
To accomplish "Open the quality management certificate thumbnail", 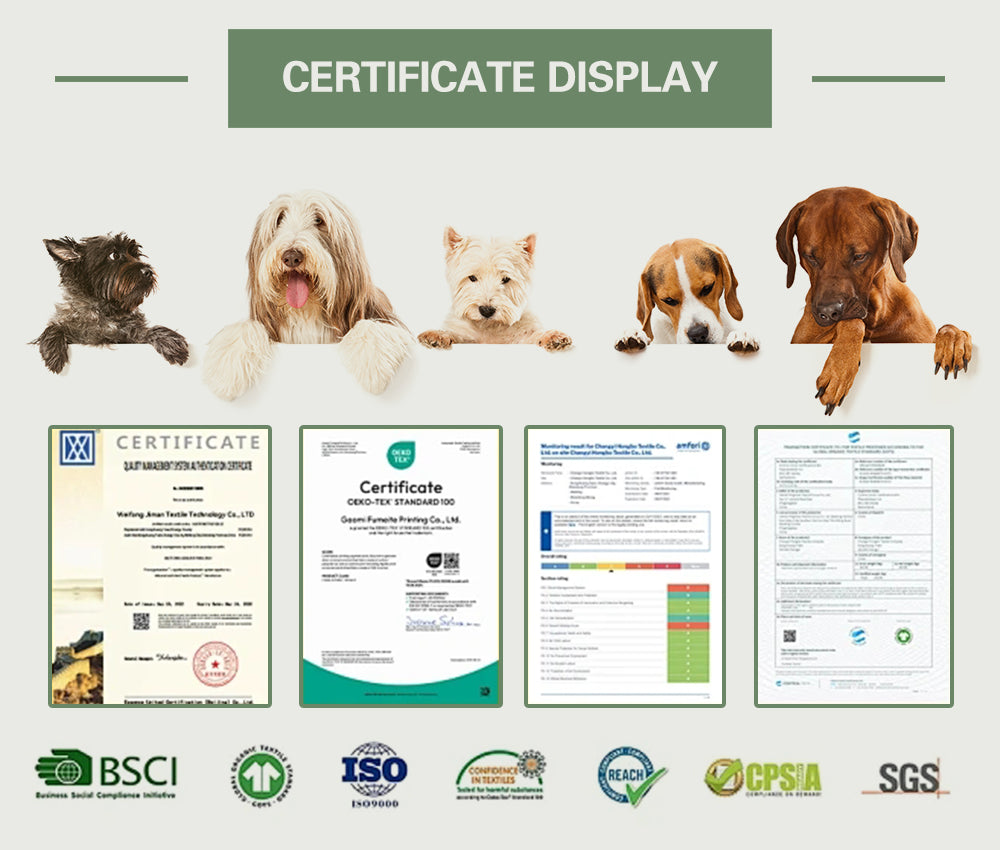I will [x=160, y=566].
